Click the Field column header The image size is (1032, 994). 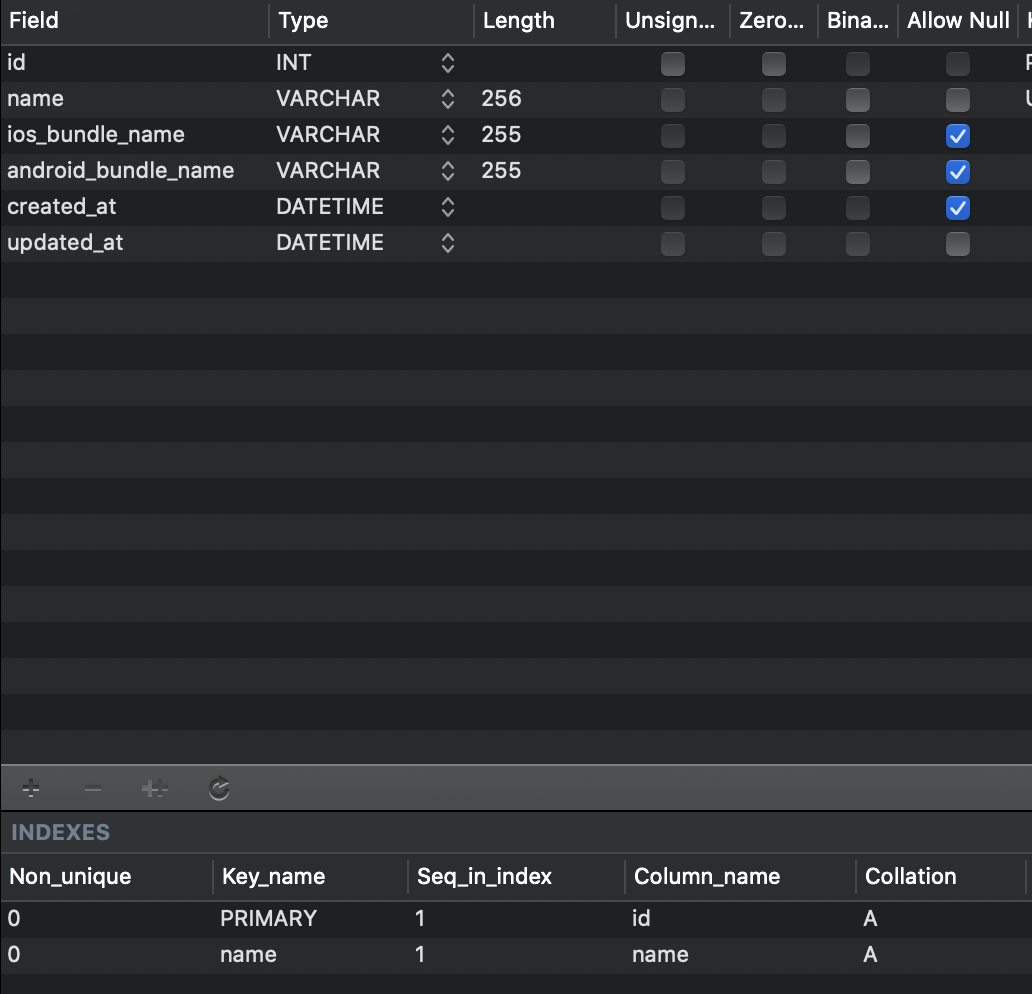tap(35, 20)
